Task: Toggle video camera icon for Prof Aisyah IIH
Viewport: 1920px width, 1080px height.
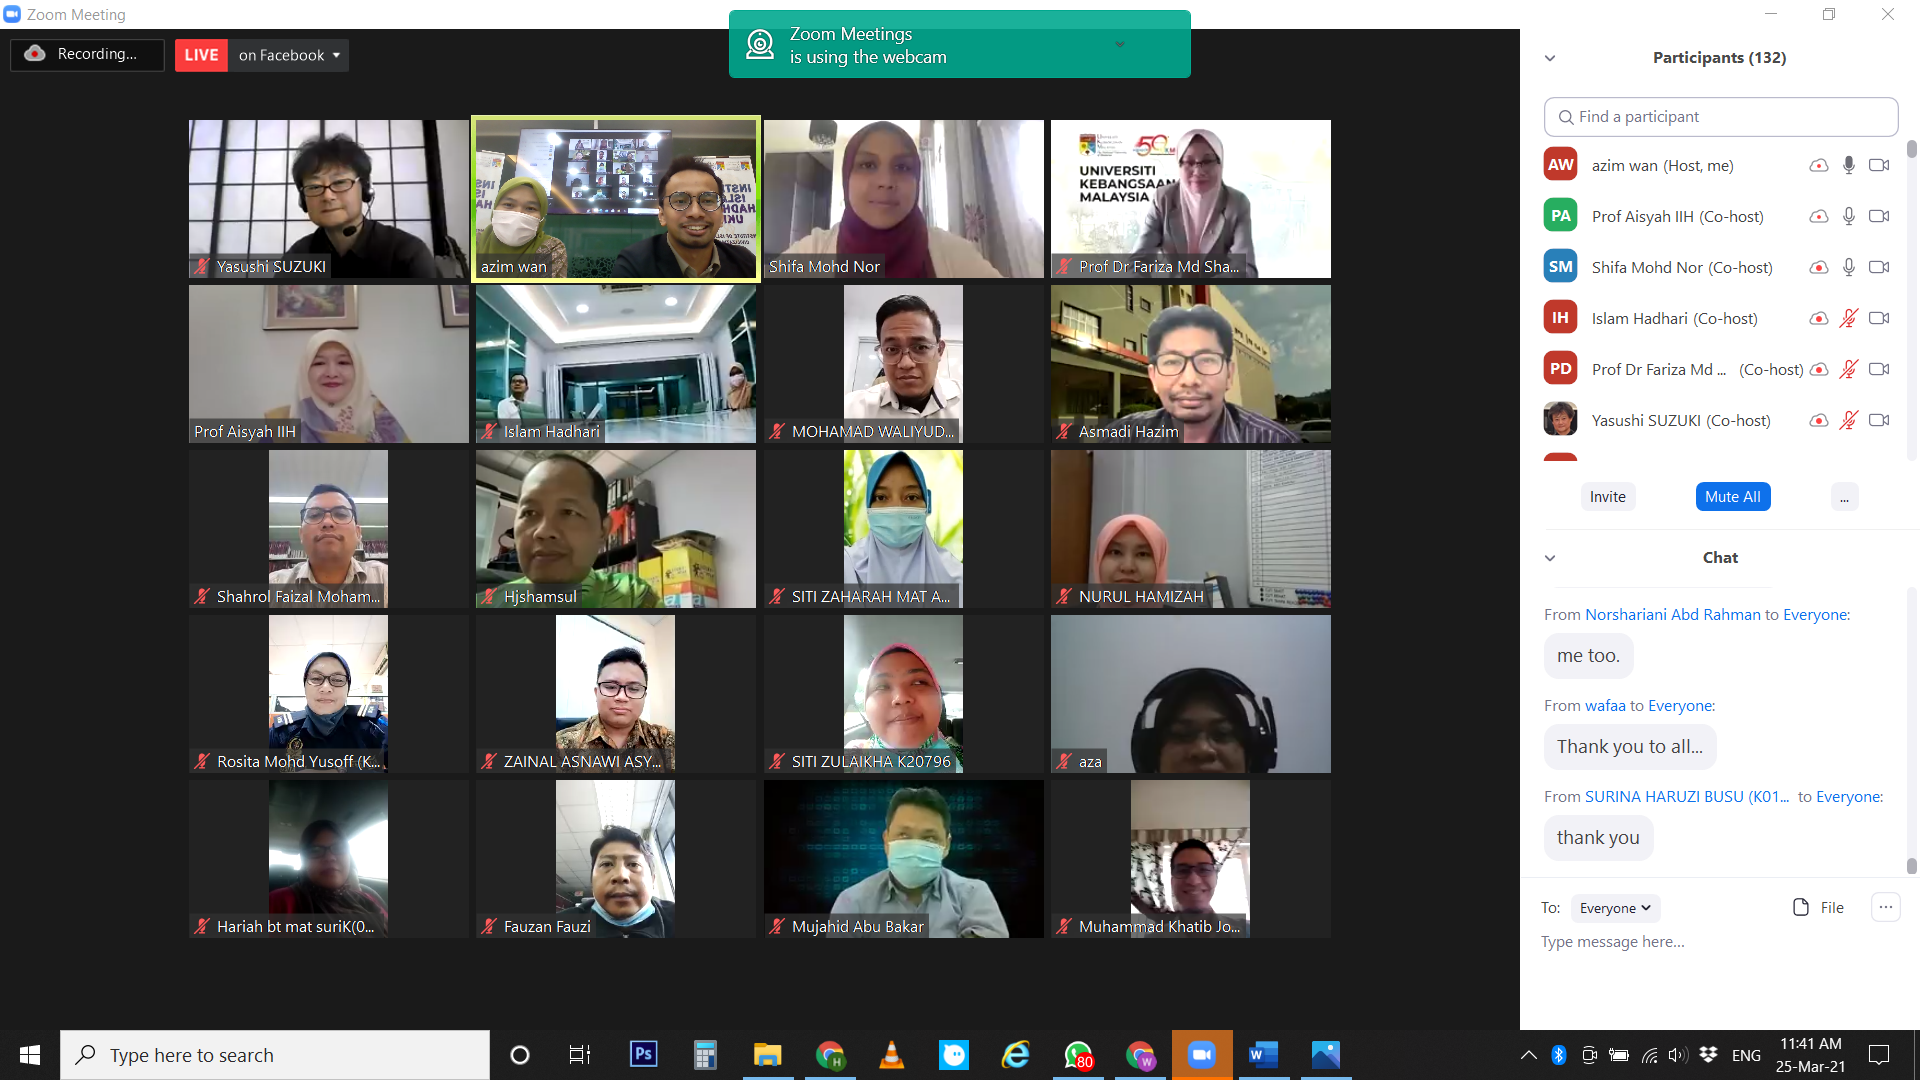Action: (1879, 216)
